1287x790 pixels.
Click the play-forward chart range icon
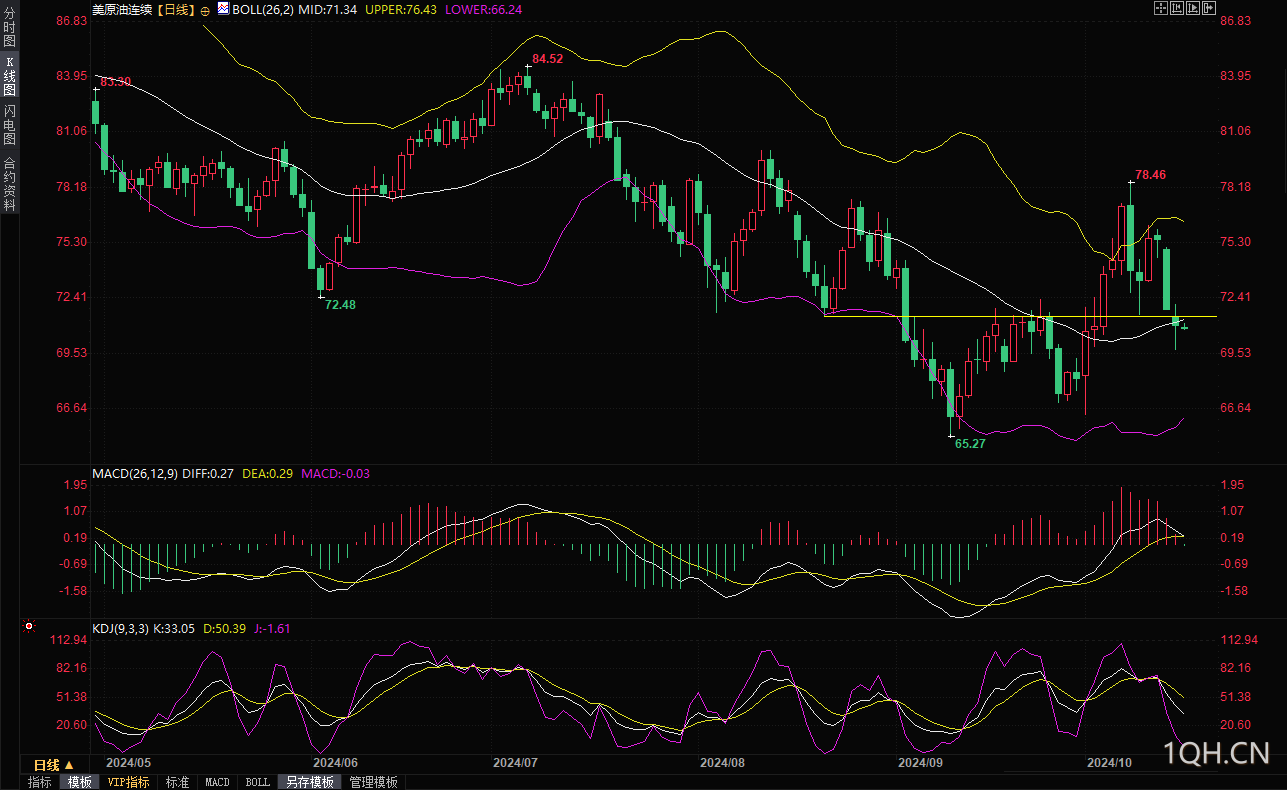pos(1193,8)
